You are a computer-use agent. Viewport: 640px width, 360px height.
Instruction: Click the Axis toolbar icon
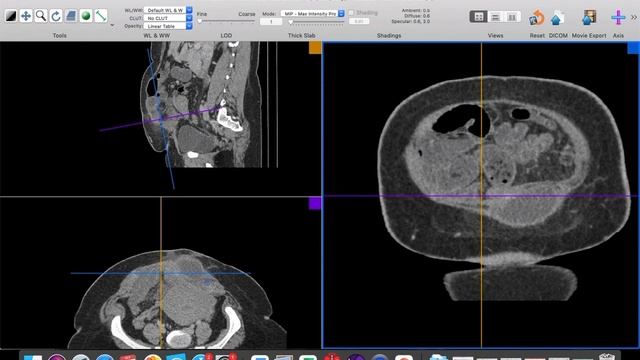[x=618, y=18]
